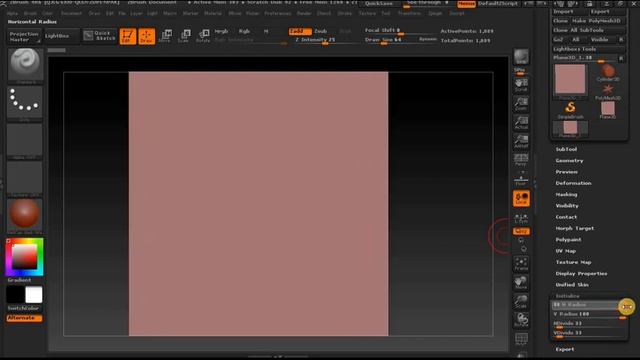Click the Gradient button
Viewport: 640px width, 360px height.
pyautogui.click(x=19, y=280)
